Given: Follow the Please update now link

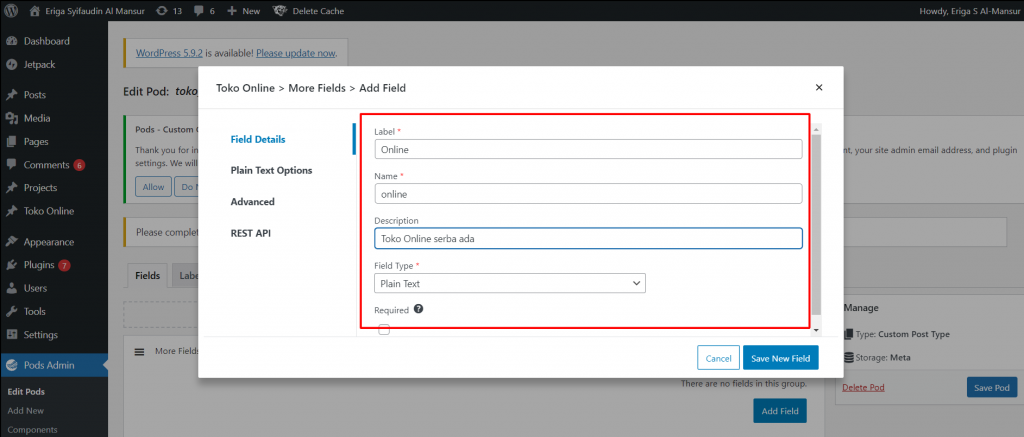Looking at the screenshot, I should pyautogui.click(x=296, y=53).
